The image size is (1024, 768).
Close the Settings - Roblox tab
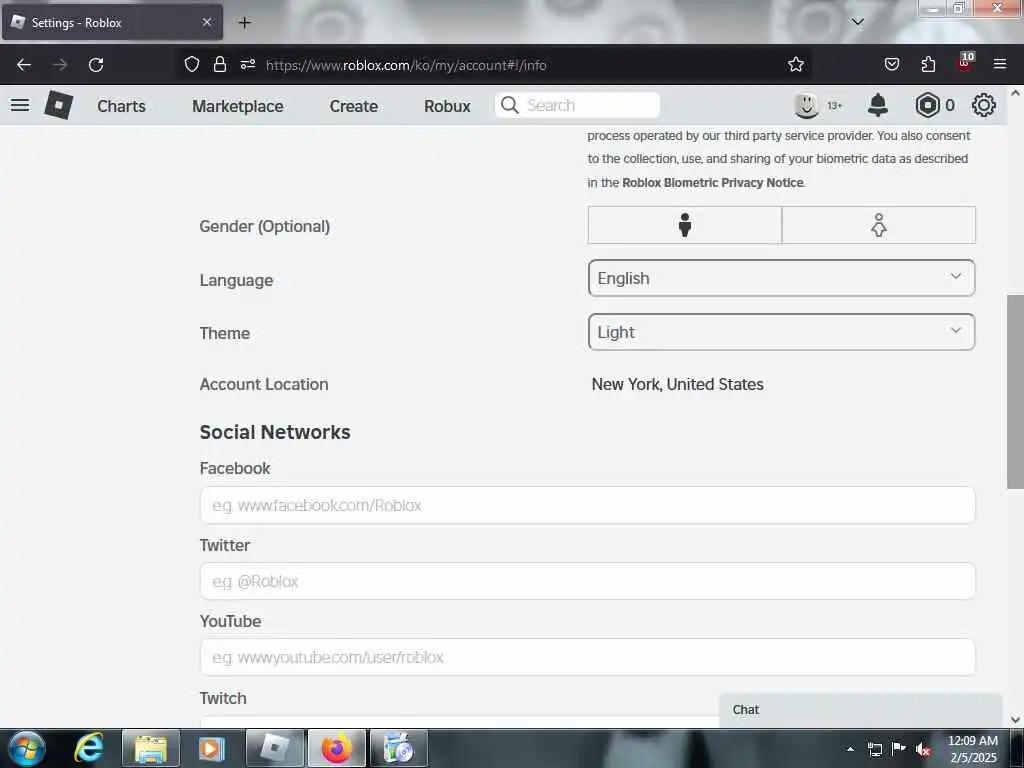(207, 22)
